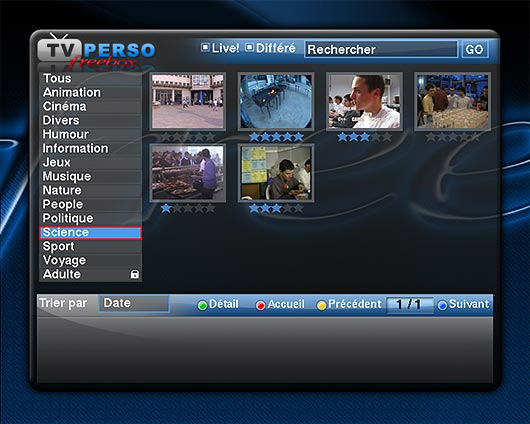Go to the Sport category
530x424 pixels.
pyautogui.click(x=91, y=246)
